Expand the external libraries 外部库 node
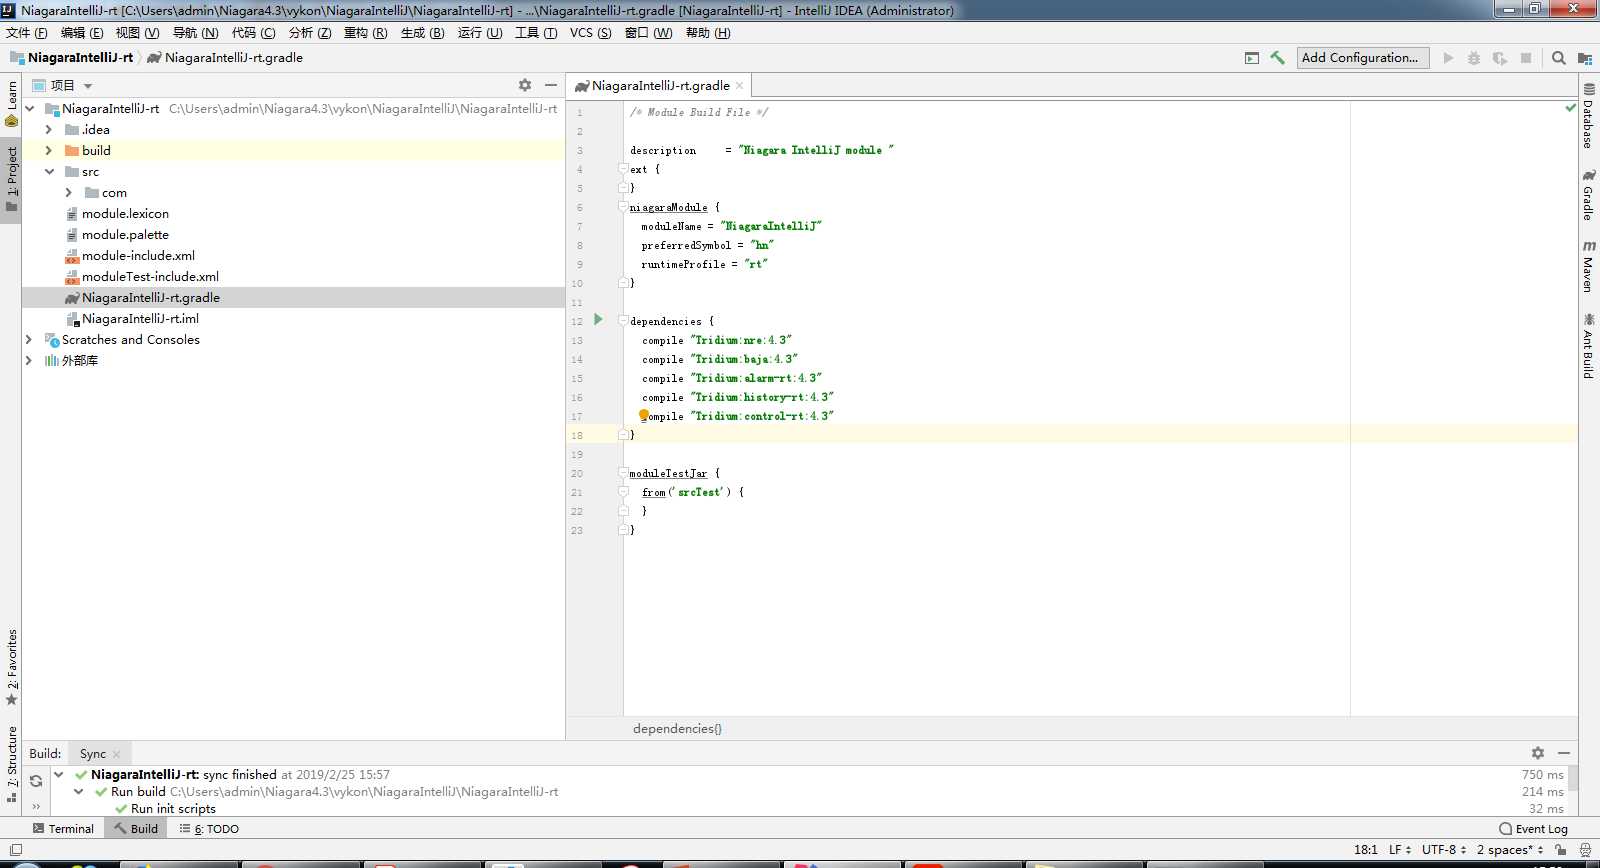The height and width of the screenshot is (868, 1600). pyautogui.click(x=29, y=360)
